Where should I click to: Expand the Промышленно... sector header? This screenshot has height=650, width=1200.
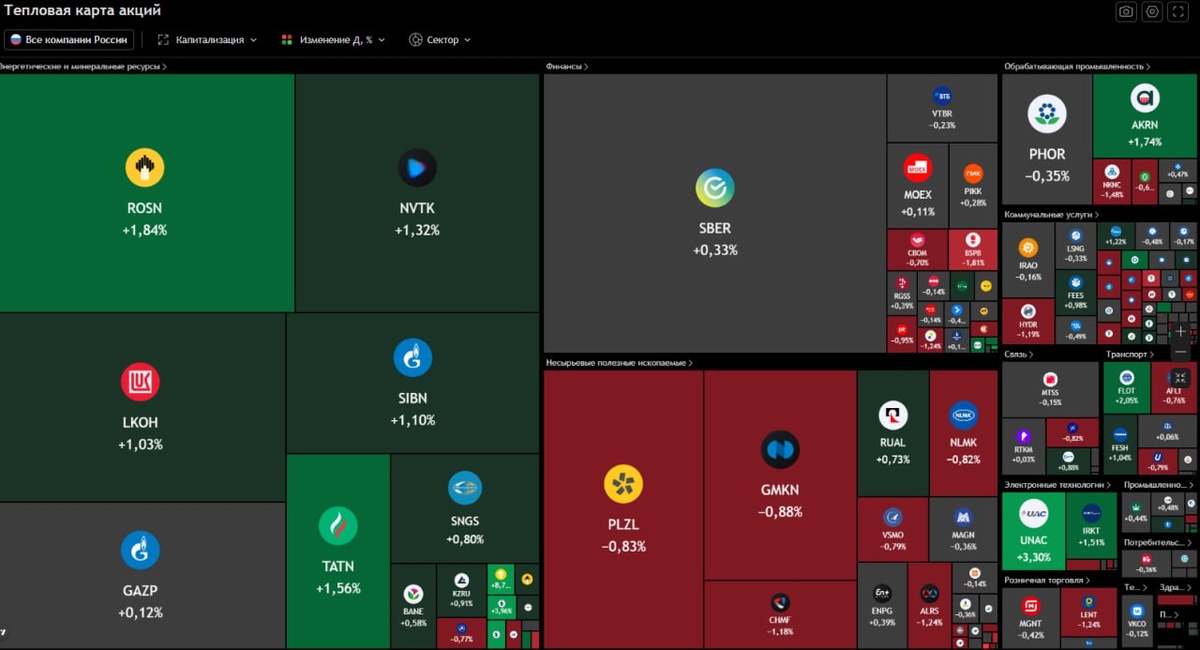pos(1158,484)
